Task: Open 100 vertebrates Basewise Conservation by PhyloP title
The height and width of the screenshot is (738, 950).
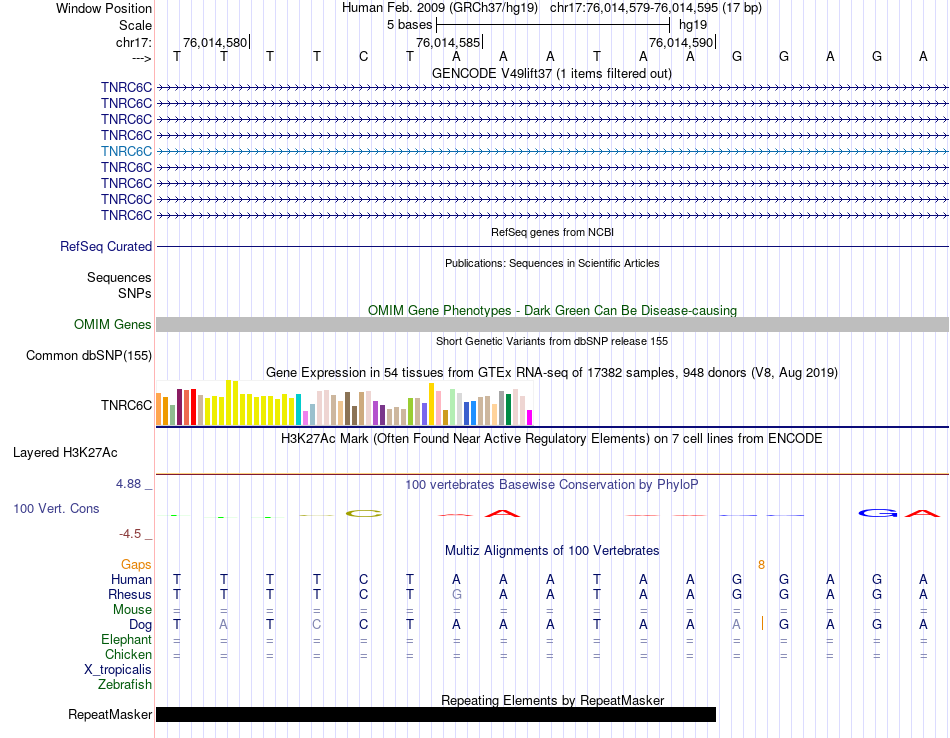Action: [552, 485]
